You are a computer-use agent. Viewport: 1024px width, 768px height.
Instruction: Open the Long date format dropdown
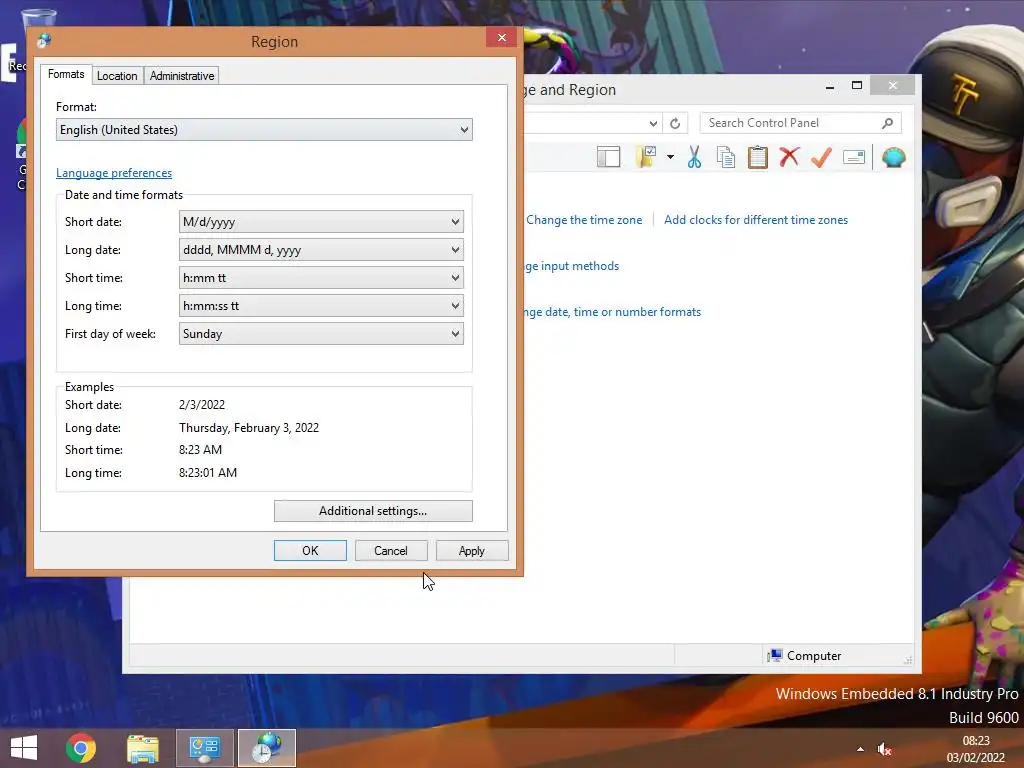[321, 249]
